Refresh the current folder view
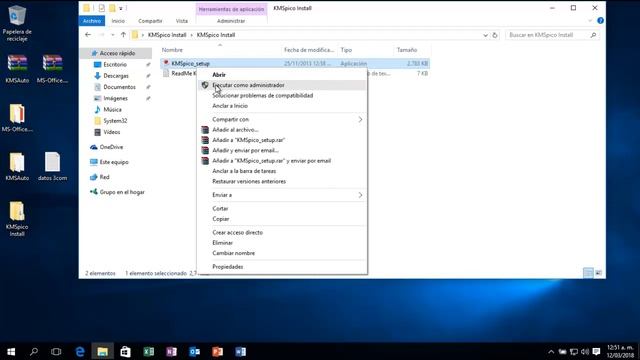Viewport: 640px width, 360px height. tap(495, 35)
